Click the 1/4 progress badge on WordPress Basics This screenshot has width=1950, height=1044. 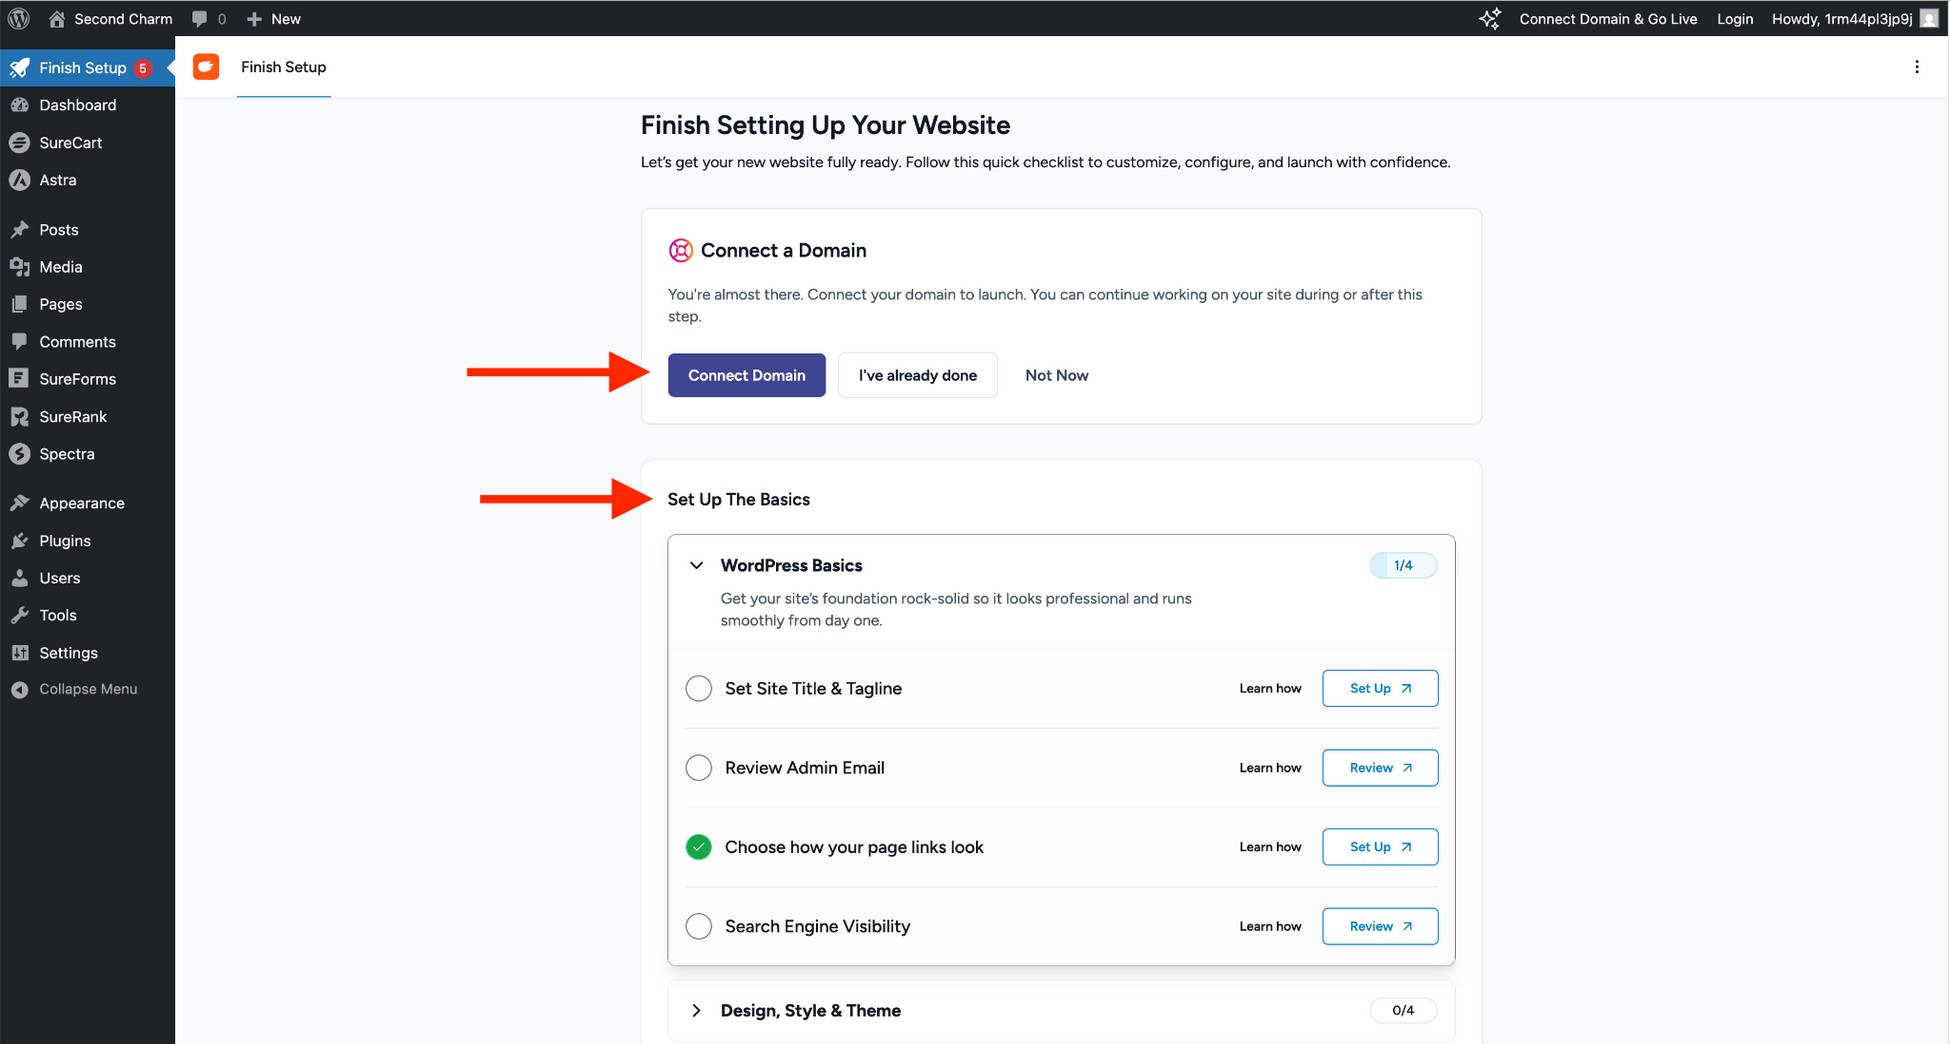pos(1402,565)
